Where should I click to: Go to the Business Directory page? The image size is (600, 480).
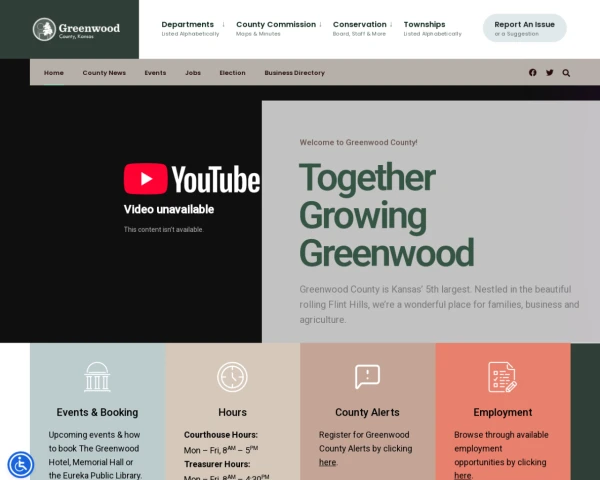tap(294, 73)
